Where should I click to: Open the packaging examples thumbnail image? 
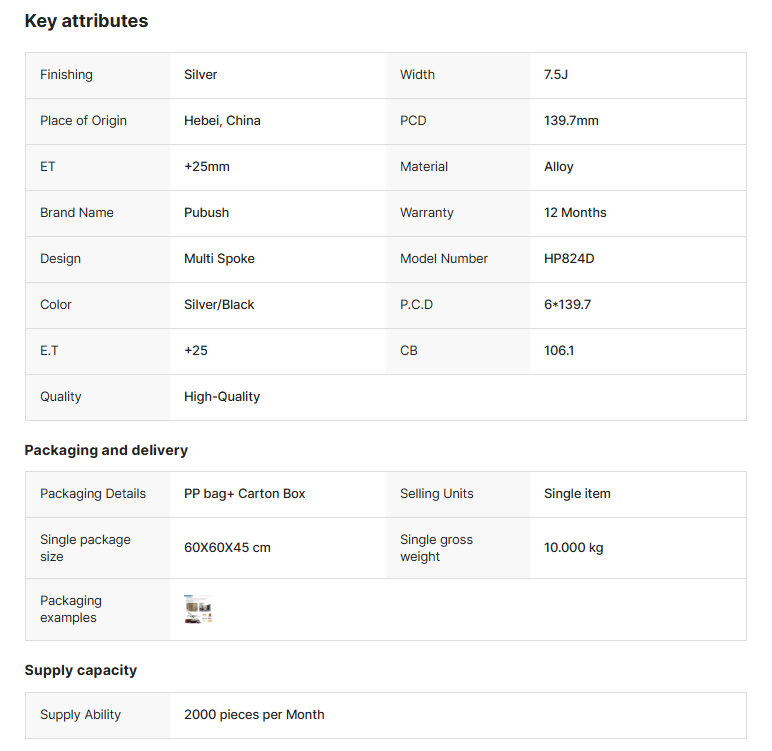click(x=198, y=609)
